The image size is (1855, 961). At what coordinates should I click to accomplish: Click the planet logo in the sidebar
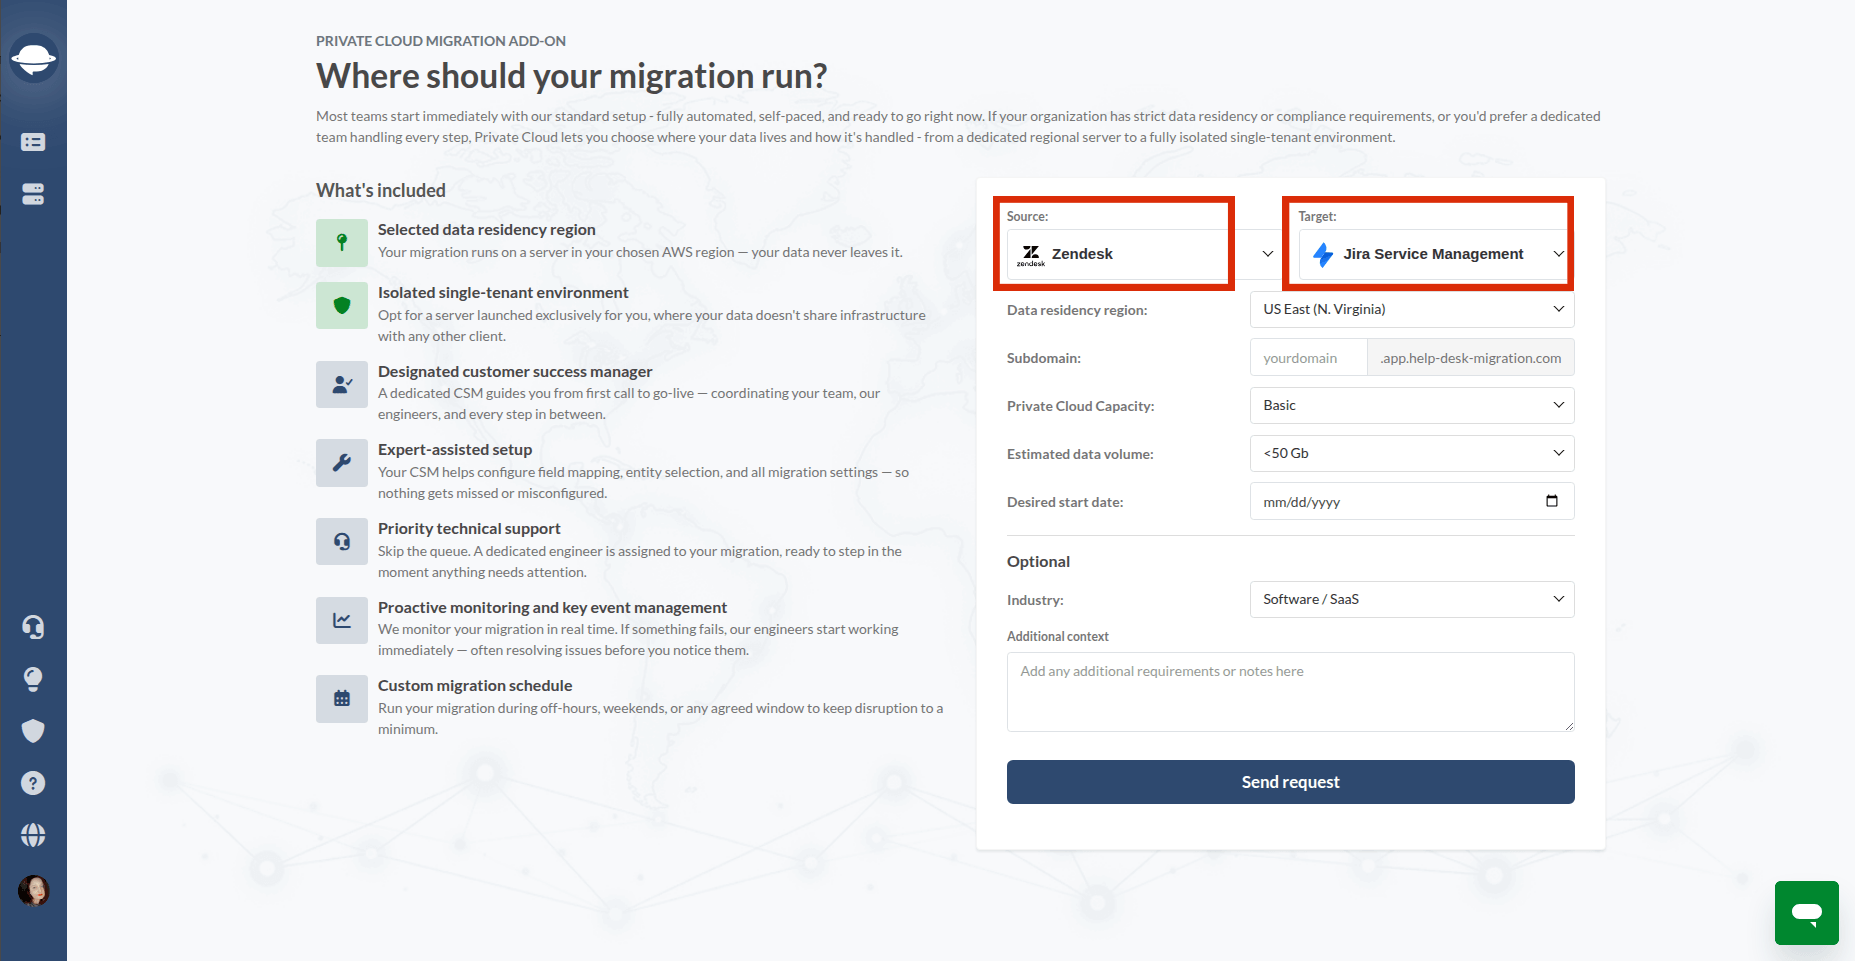(x=33, y=58)
